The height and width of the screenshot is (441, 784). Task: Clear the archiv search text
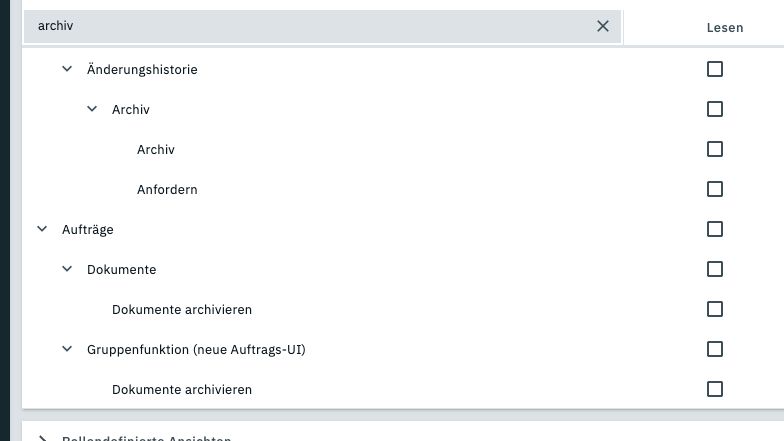tap(602, 26)
